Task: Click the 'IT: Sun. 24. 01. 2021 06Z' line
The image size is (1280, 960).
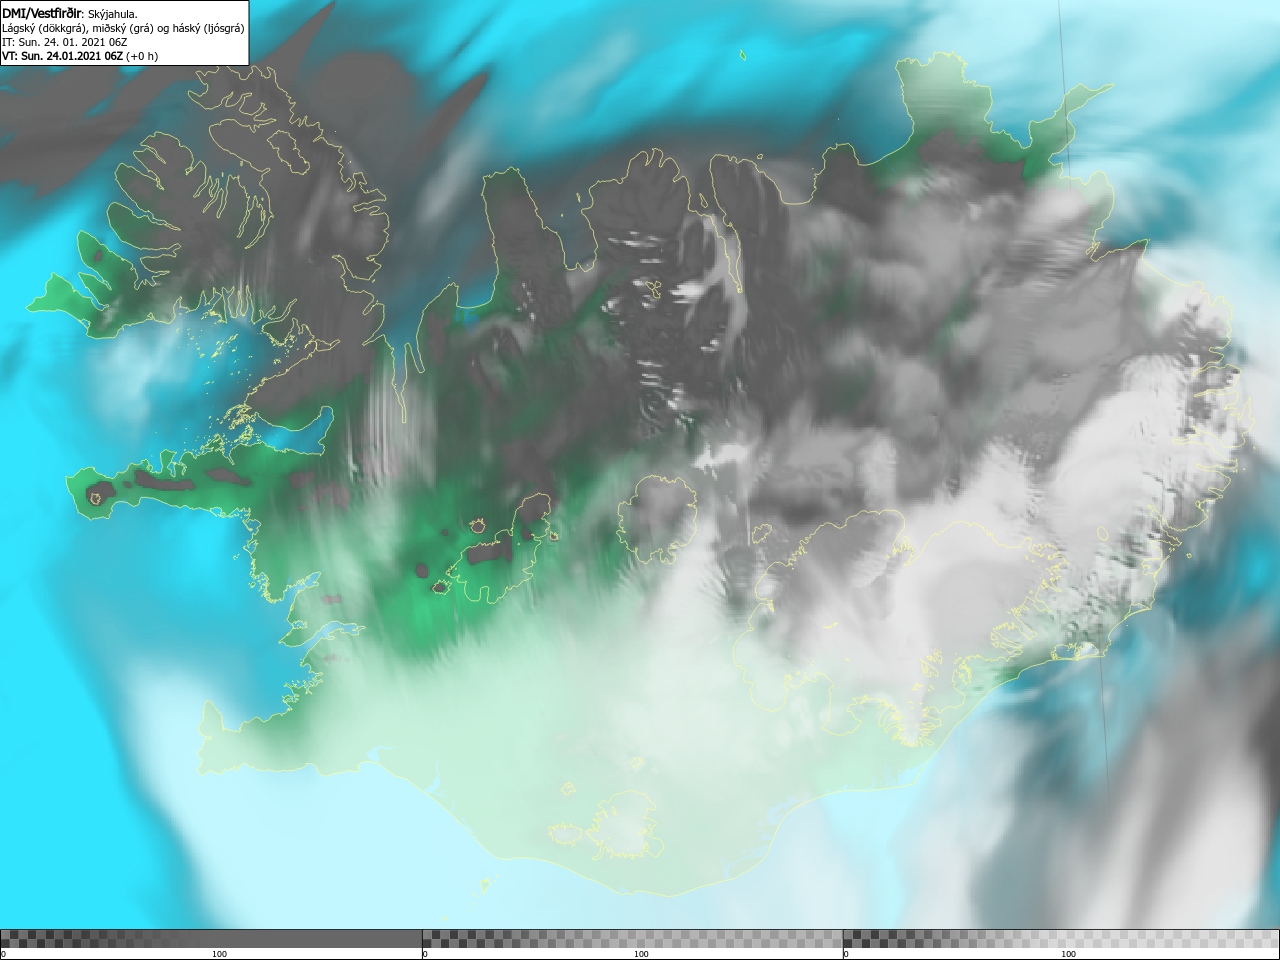Action: tap(64, 42)
